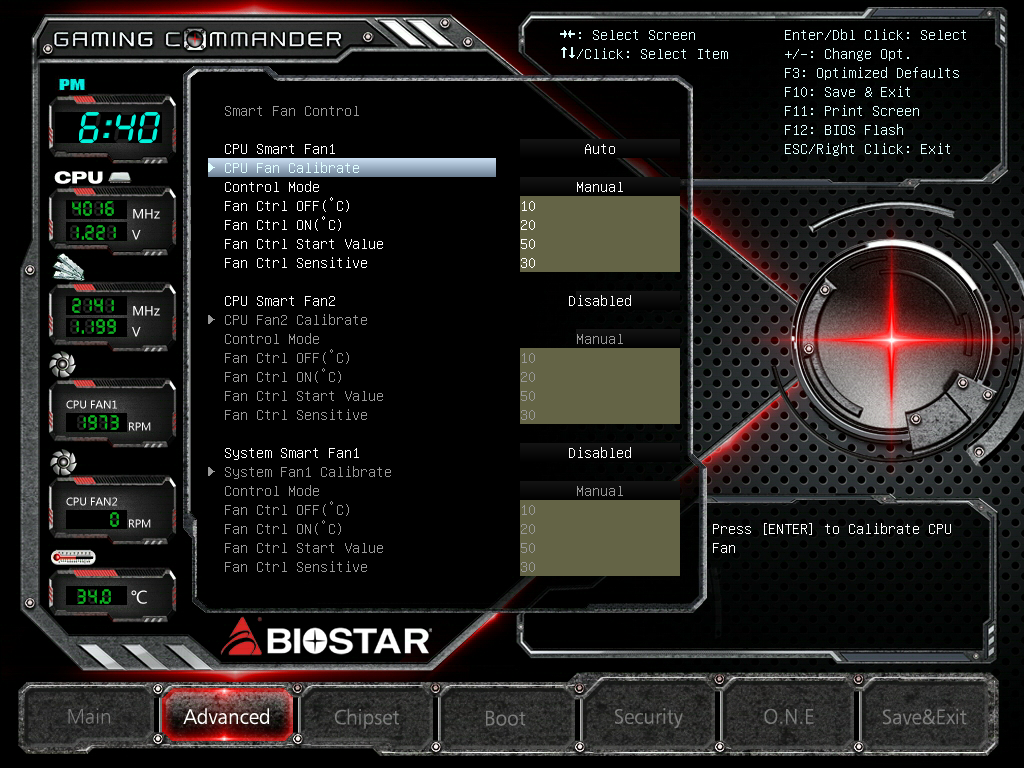Select the CPU Smart Fan2 label
The image size is (1024, 768).
click(x=280, y=301)
